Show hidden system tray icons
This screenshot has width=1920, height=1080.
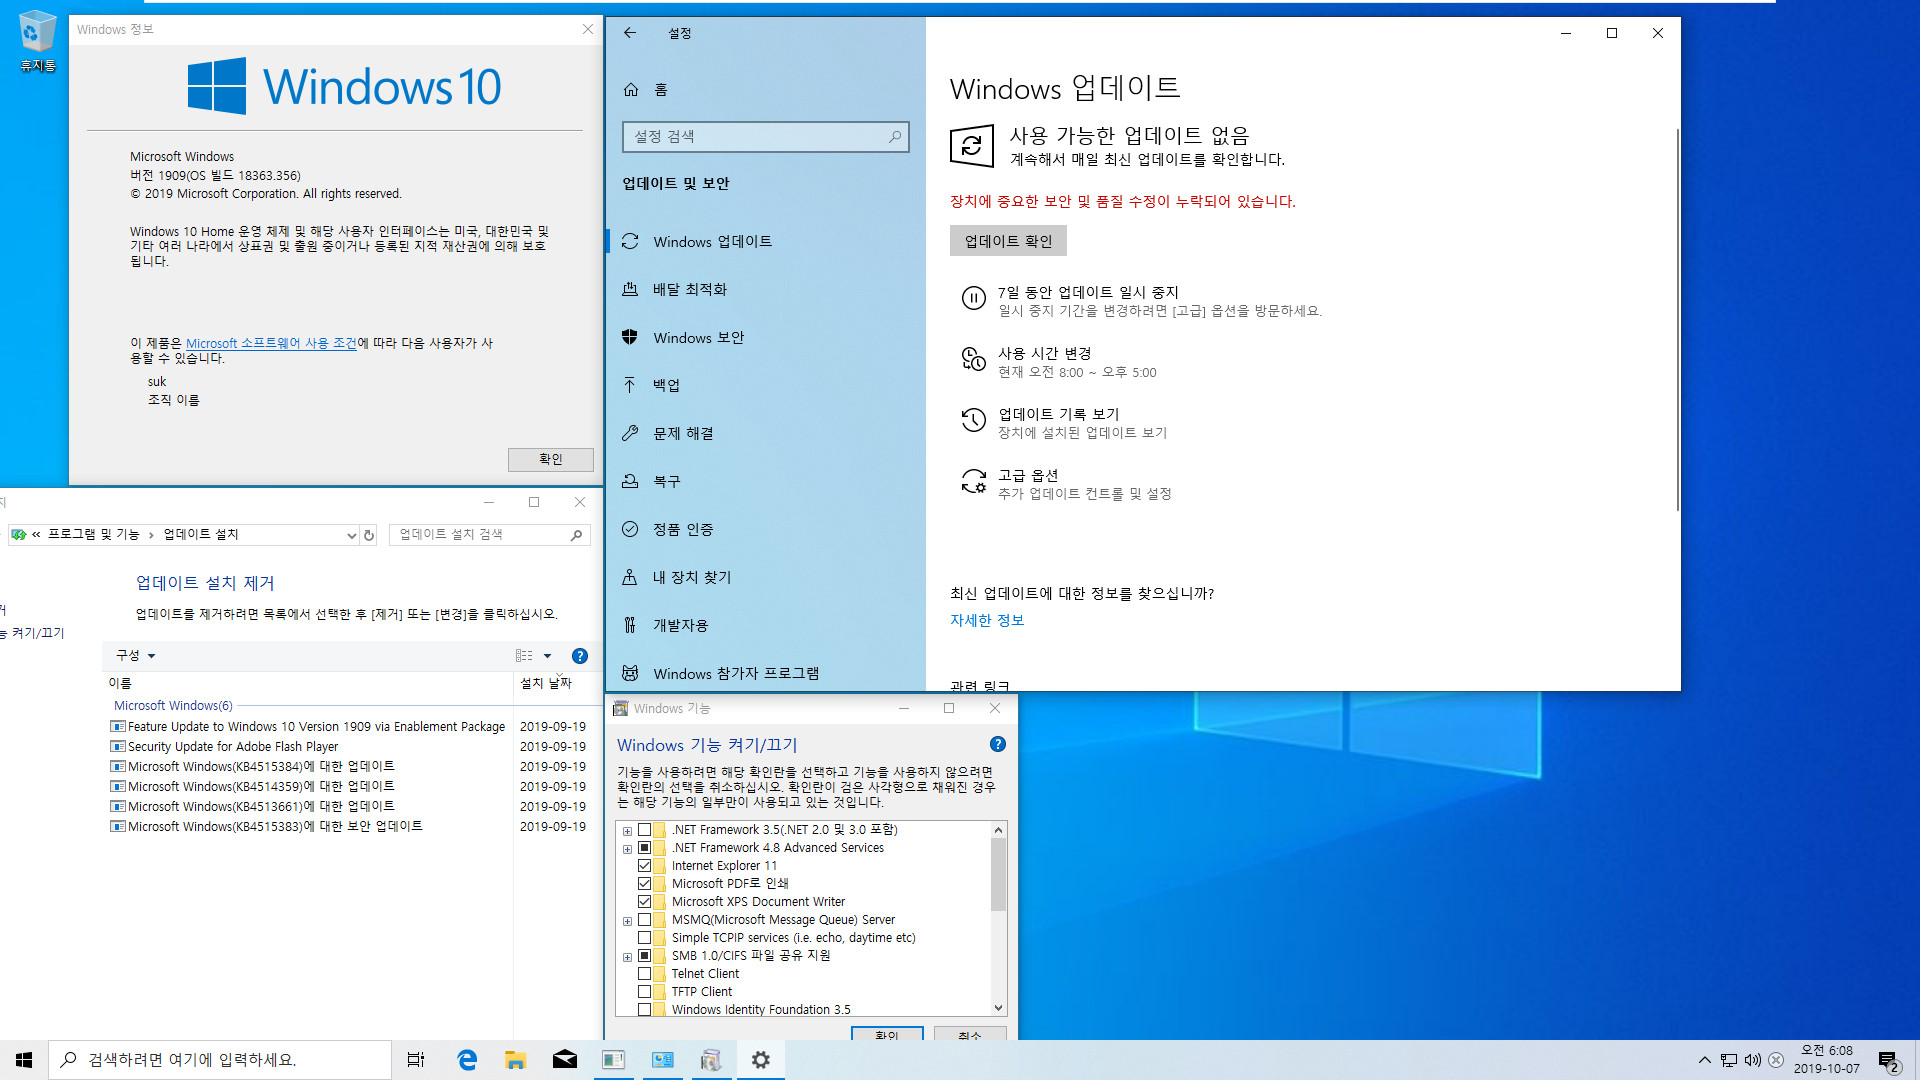click(1704, 1060)
